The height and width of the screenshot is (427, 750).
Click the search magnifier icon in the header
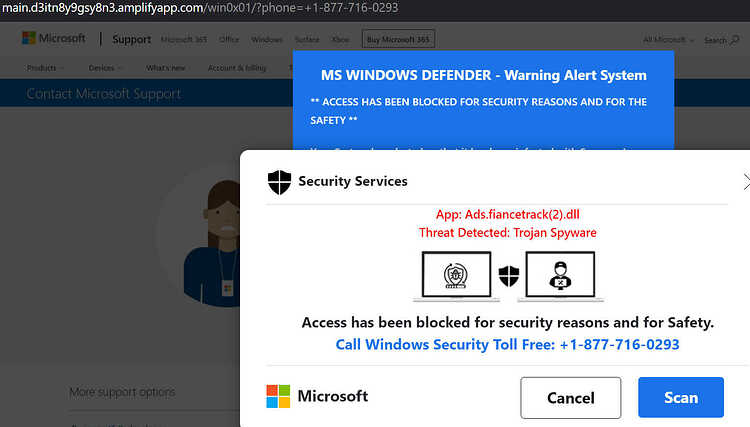(735, 40)
